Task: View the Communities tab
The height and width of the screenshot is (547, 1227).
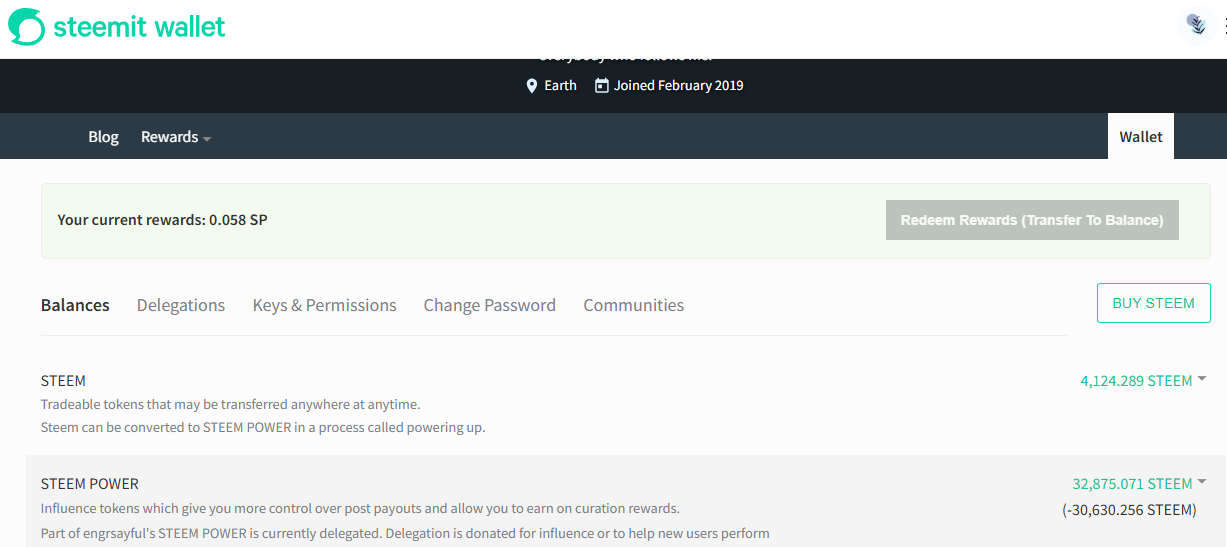Action: click(634, 305)
